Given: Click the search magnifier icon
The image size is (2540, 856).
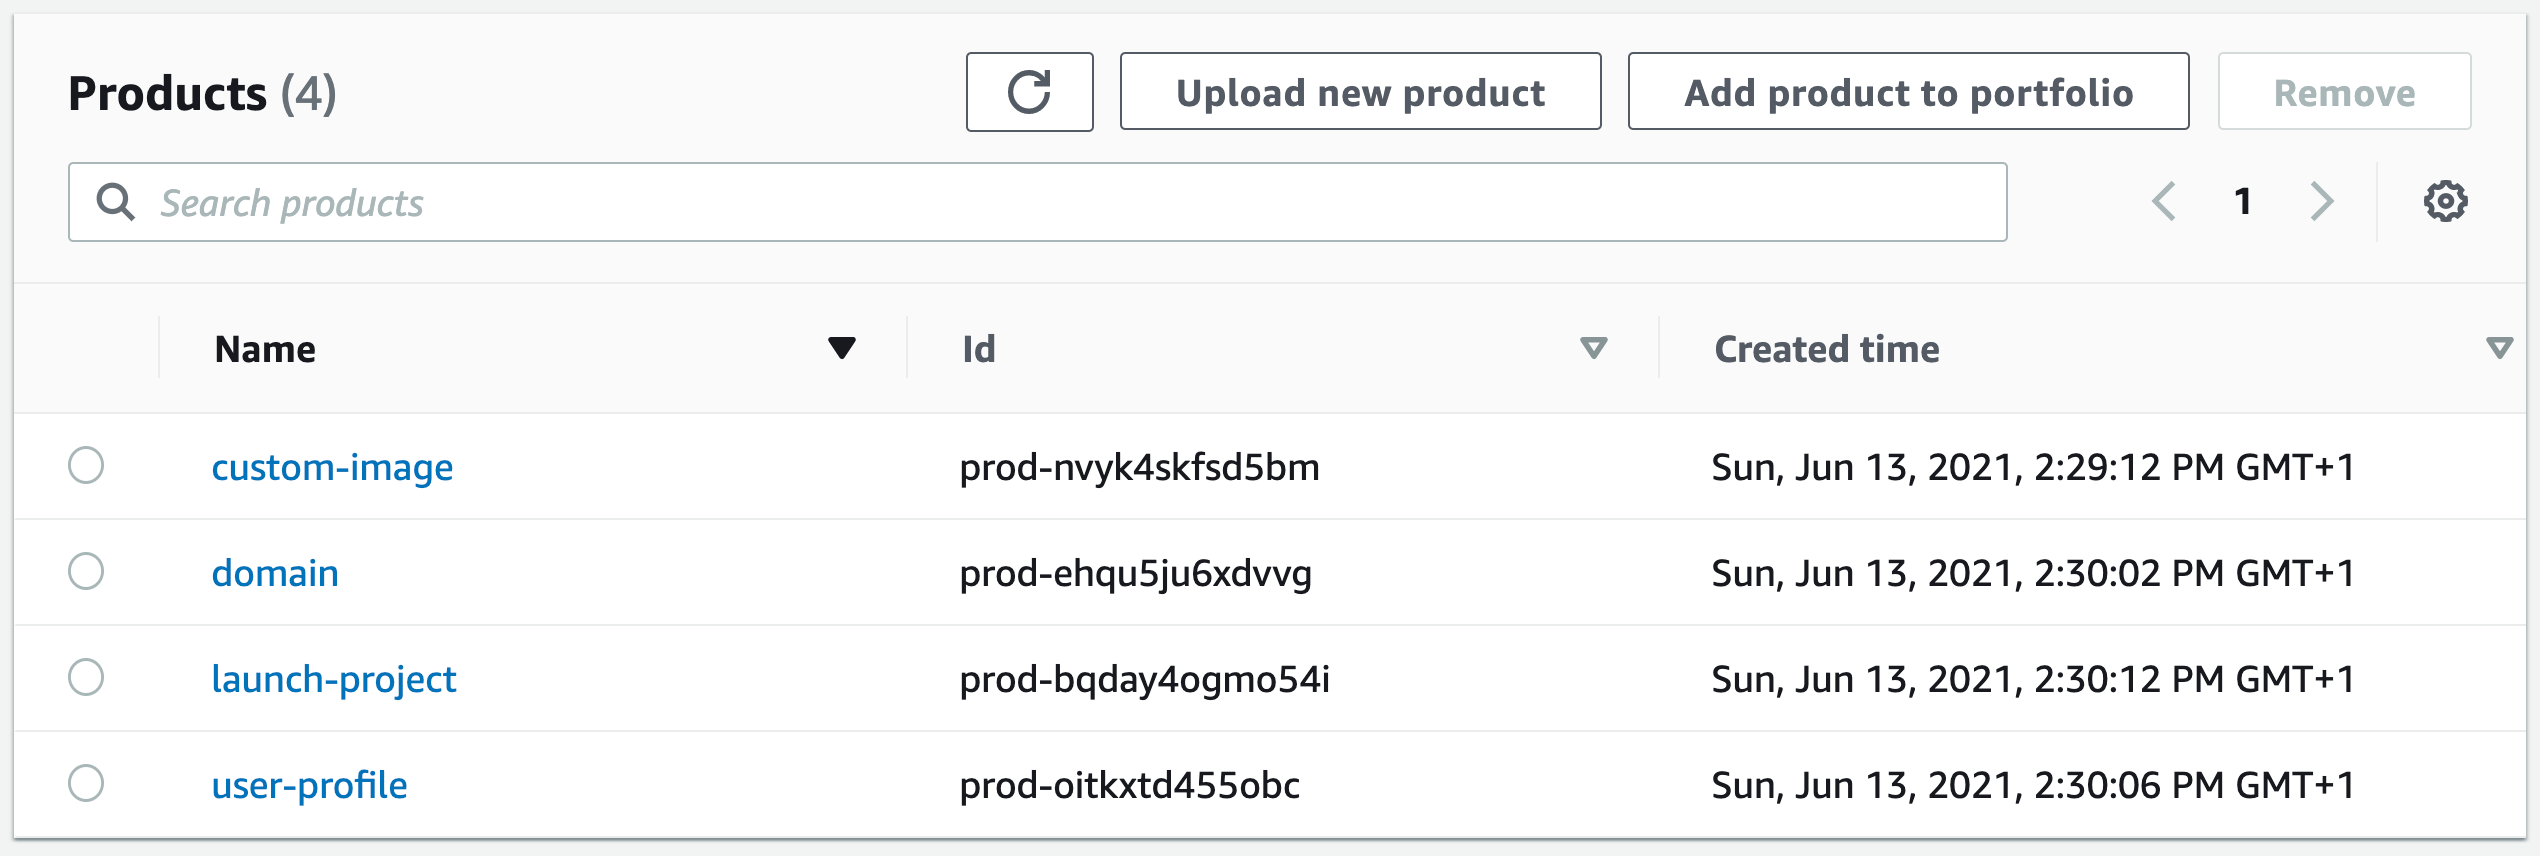Looking at the screenshot, I should 115,202.
